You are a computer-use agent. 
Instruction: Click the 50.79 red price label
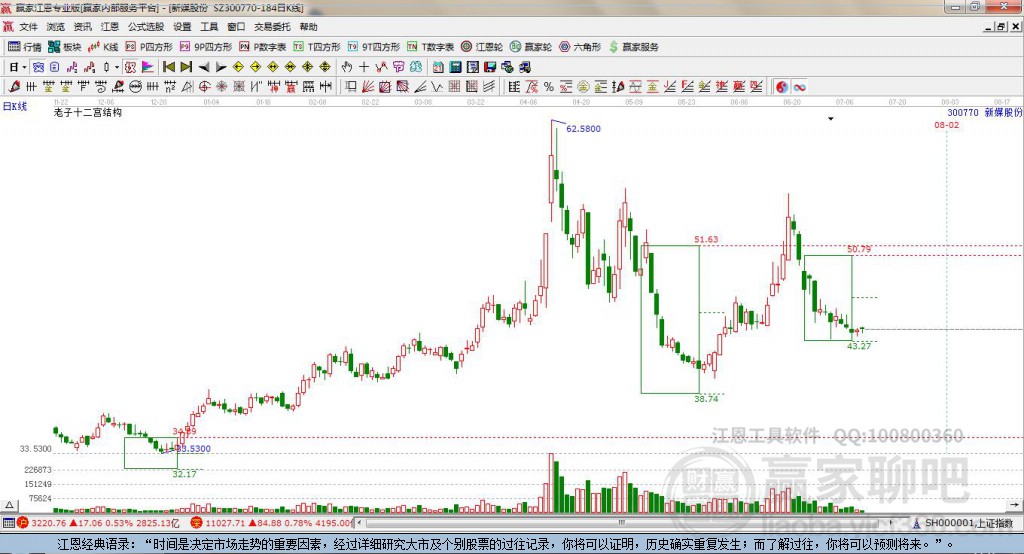(x=859, y=249)
